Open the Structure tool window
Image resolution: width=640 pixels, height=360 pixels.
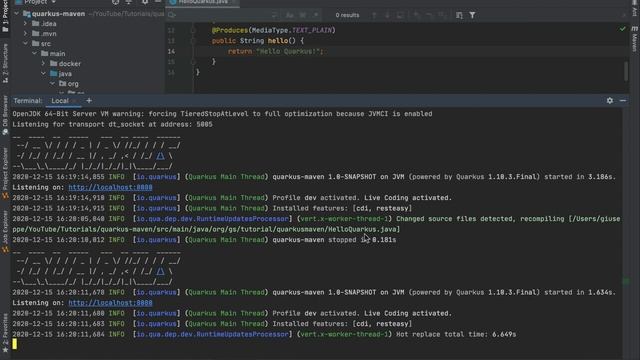(x=5, y=64)
